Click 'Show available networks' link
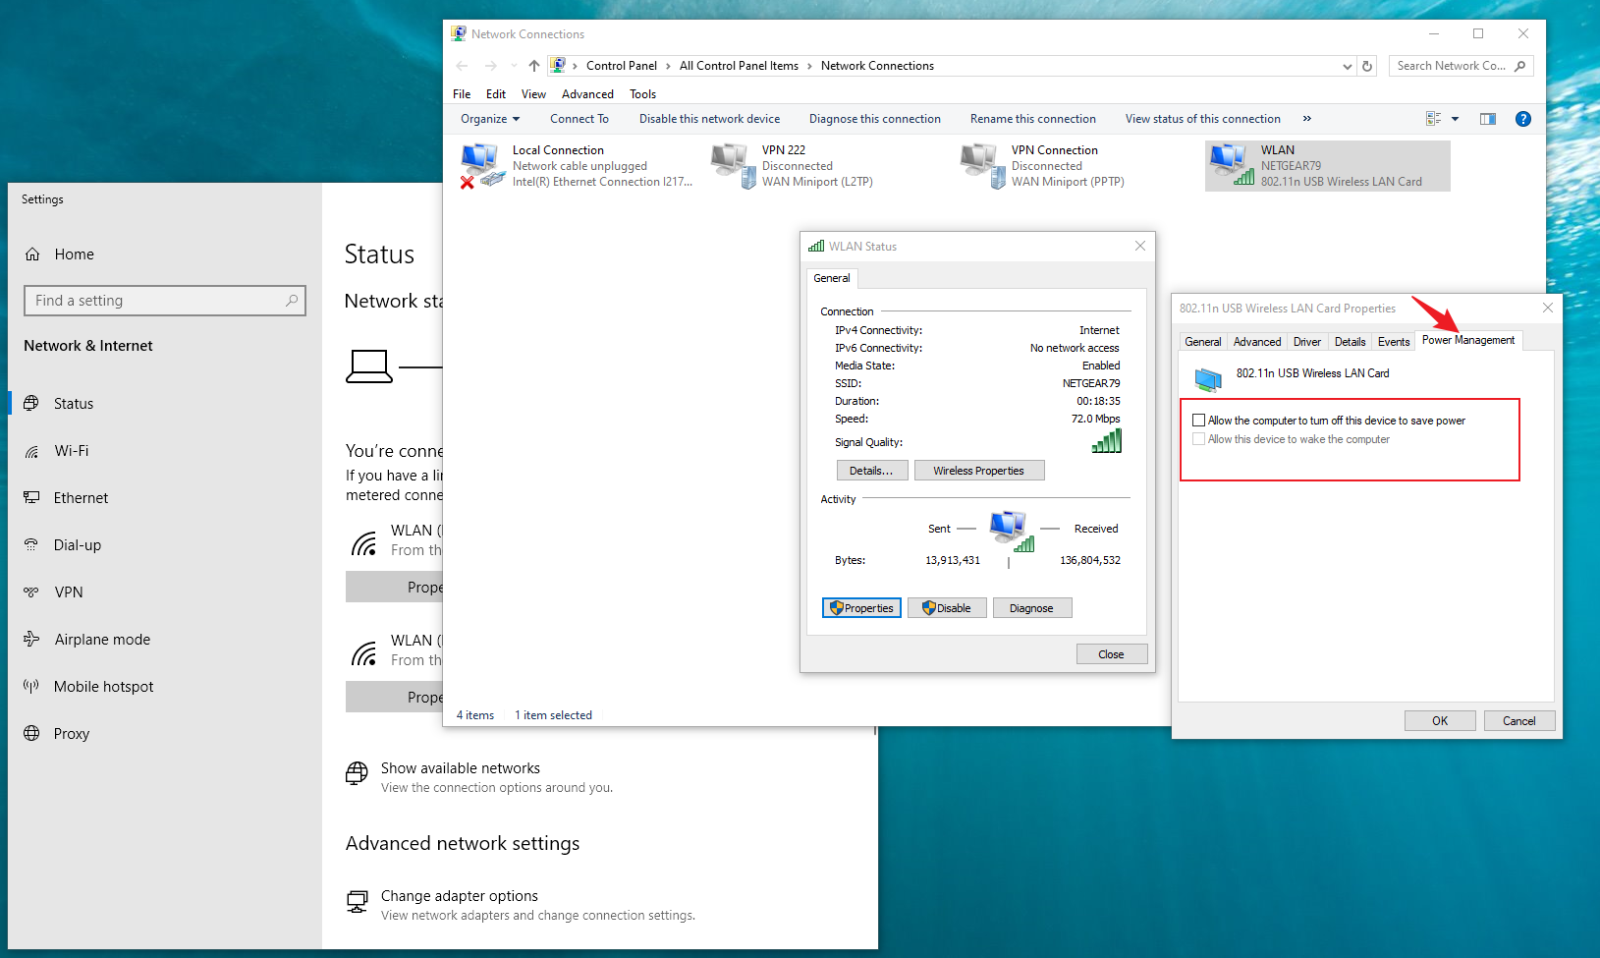This screenshot has height=958, width=1600. pos(460,768)
